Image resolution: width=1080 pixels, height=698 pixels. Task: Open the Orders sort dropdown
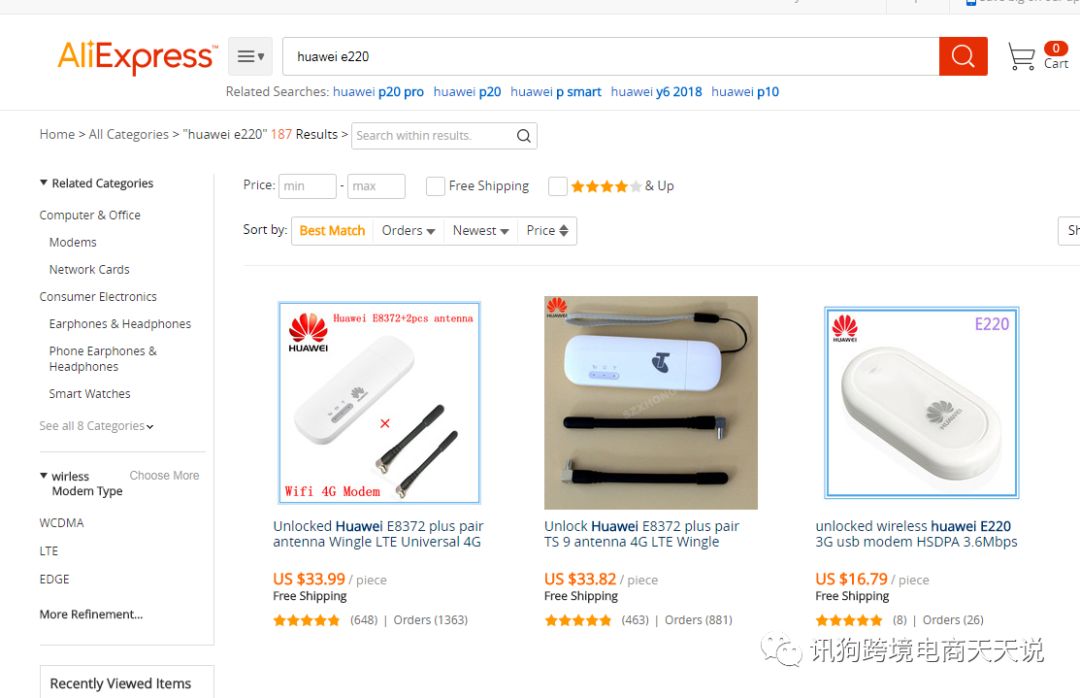408,231
